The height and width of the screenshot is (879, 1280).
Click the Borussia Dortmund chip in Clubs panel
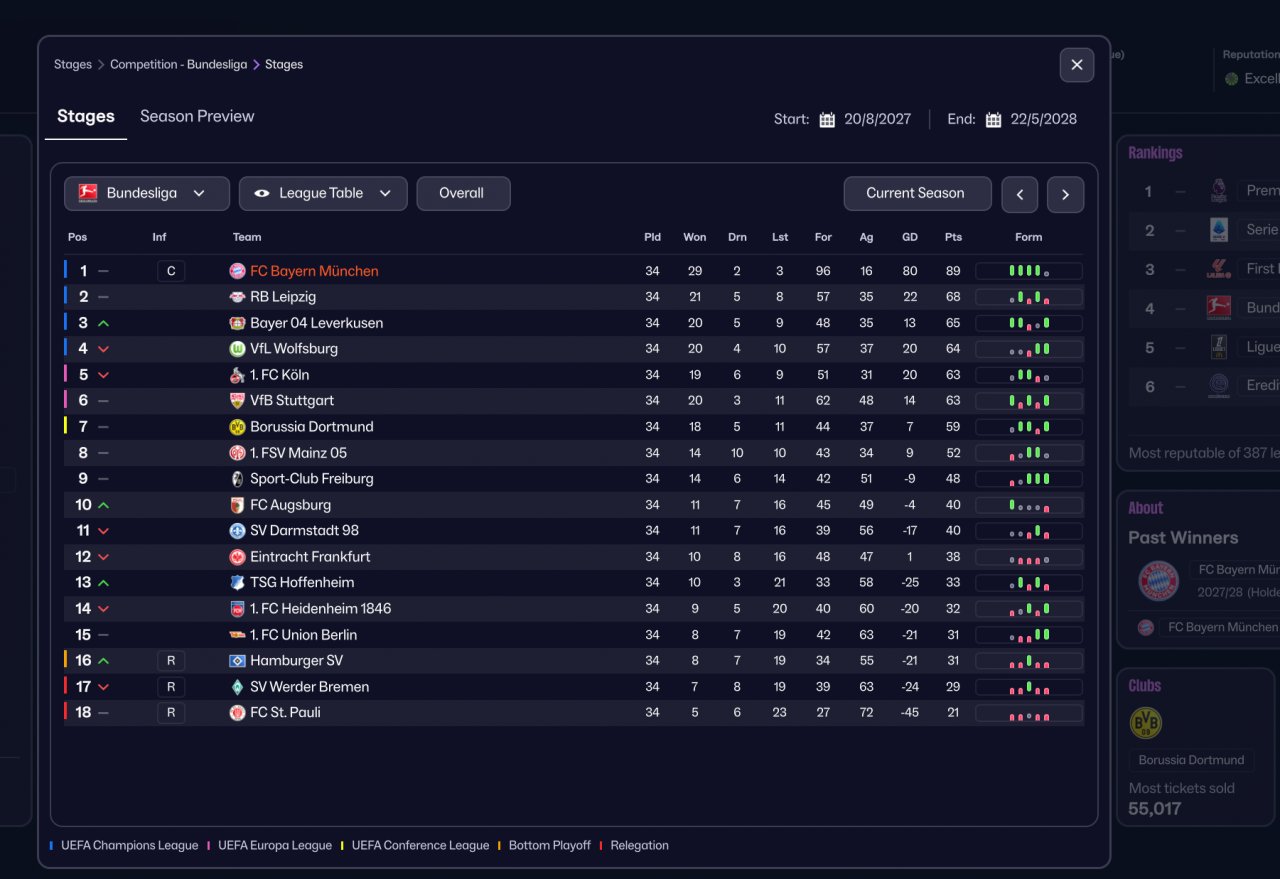1192,760
